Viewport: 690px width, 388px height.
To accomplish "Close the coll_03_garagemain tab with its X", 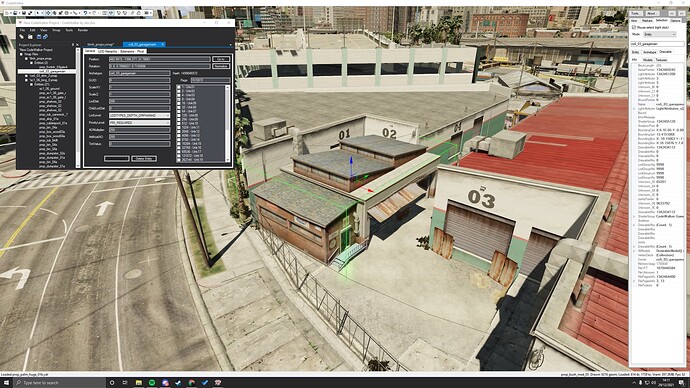I will [x=163, y=44].
